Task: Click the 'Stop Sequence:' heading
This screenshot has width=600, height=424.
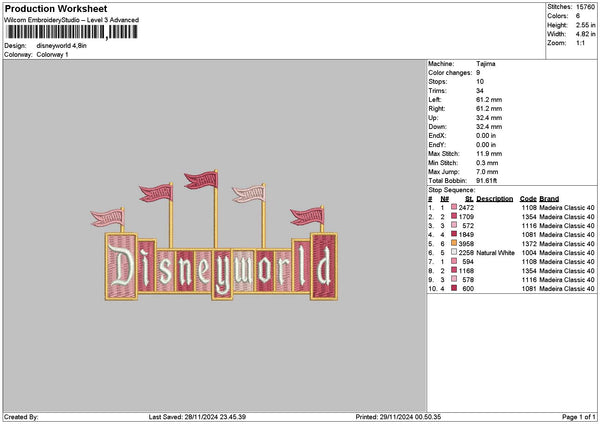Action: click(452, 190)
